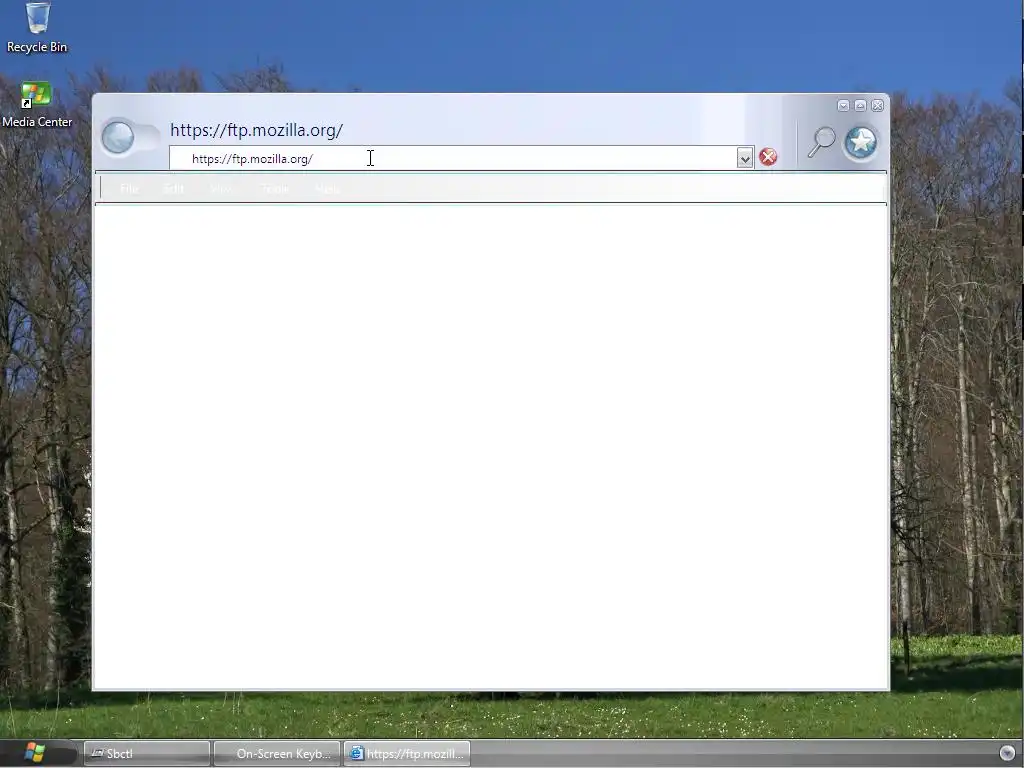Open the faded View menu
The image size is (1024, 768).
pyautogui.click(x=222, y=189)
